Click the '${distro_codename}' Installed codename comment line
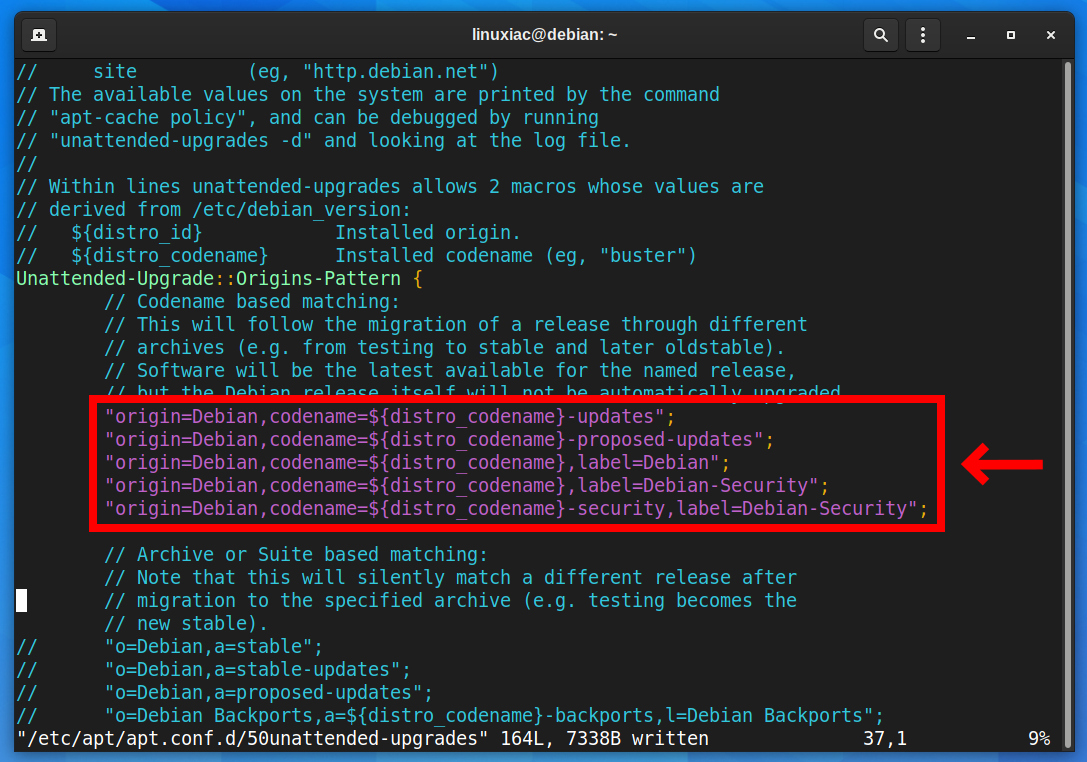Viewport: 1087px width, 762px height. [356, 255]
